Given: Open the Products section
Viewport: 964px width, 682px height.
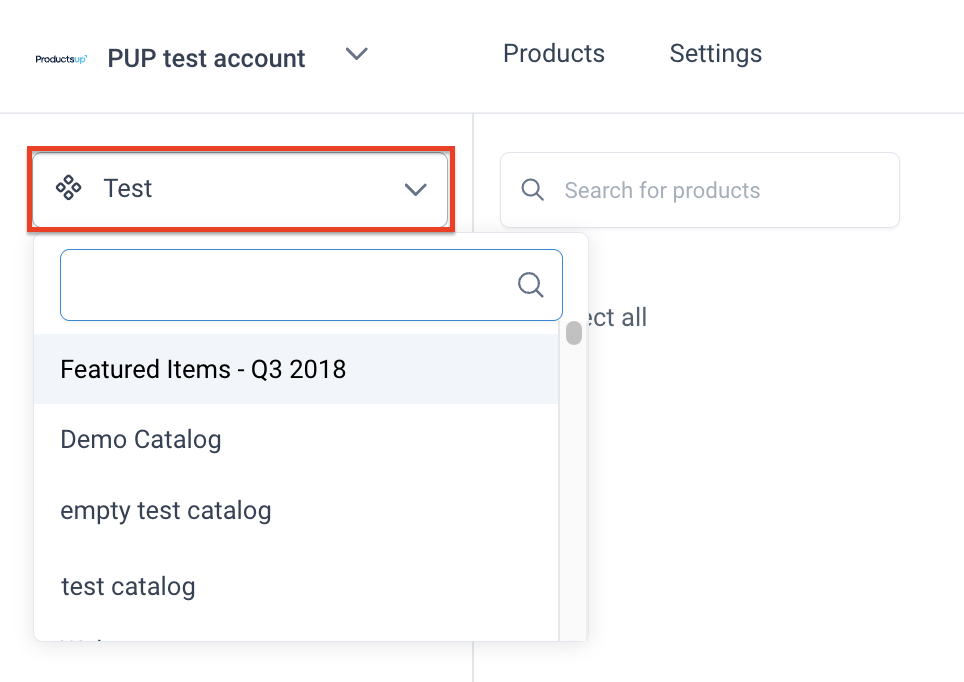Looking at the screenshot, I should 553,53.
